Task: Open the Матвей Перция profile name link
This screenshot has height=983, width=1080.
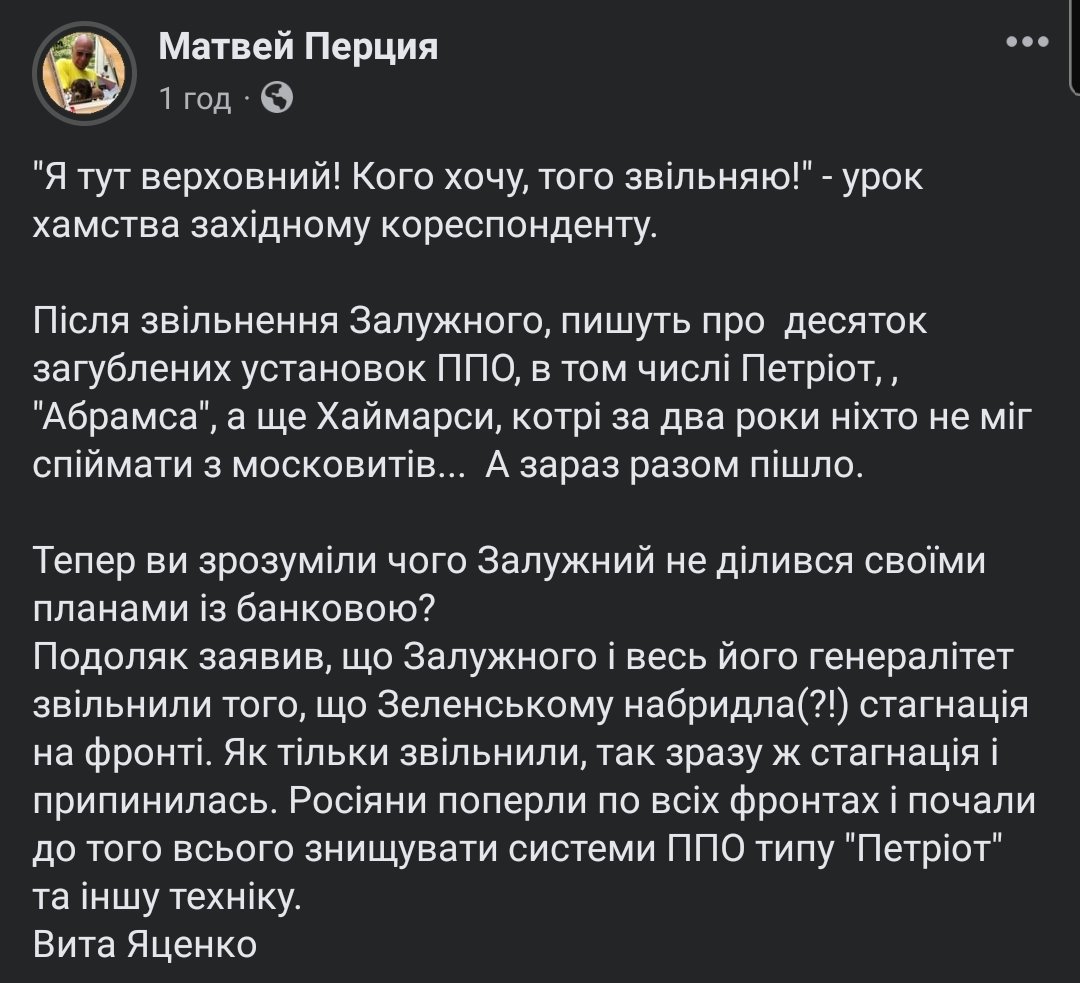Action: 298,46
